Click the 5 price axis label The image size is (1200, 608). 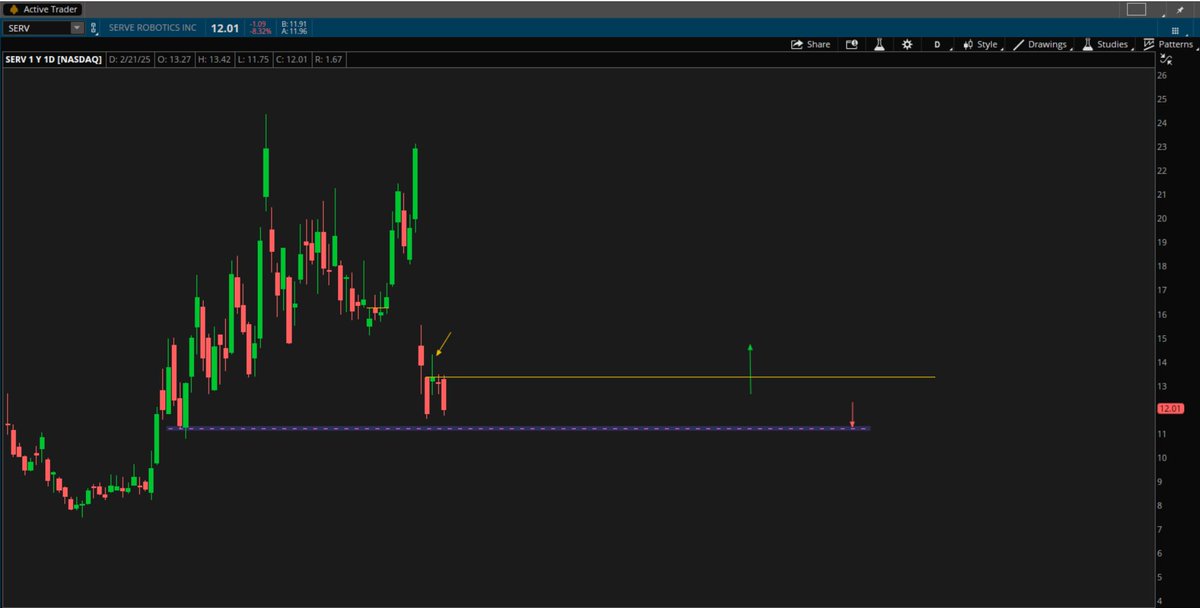click(x=1161, y=578)
